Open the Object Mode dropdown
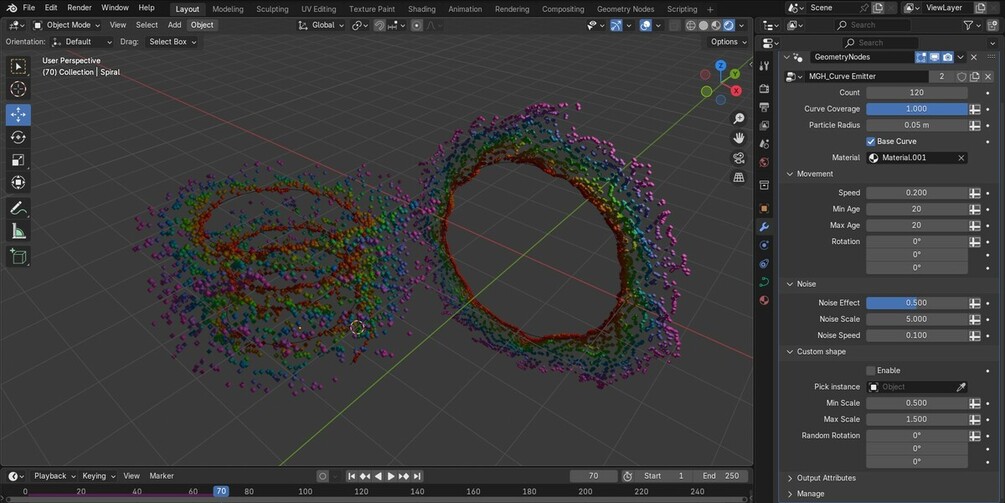 pyautogui.click(x=67, y=25)
